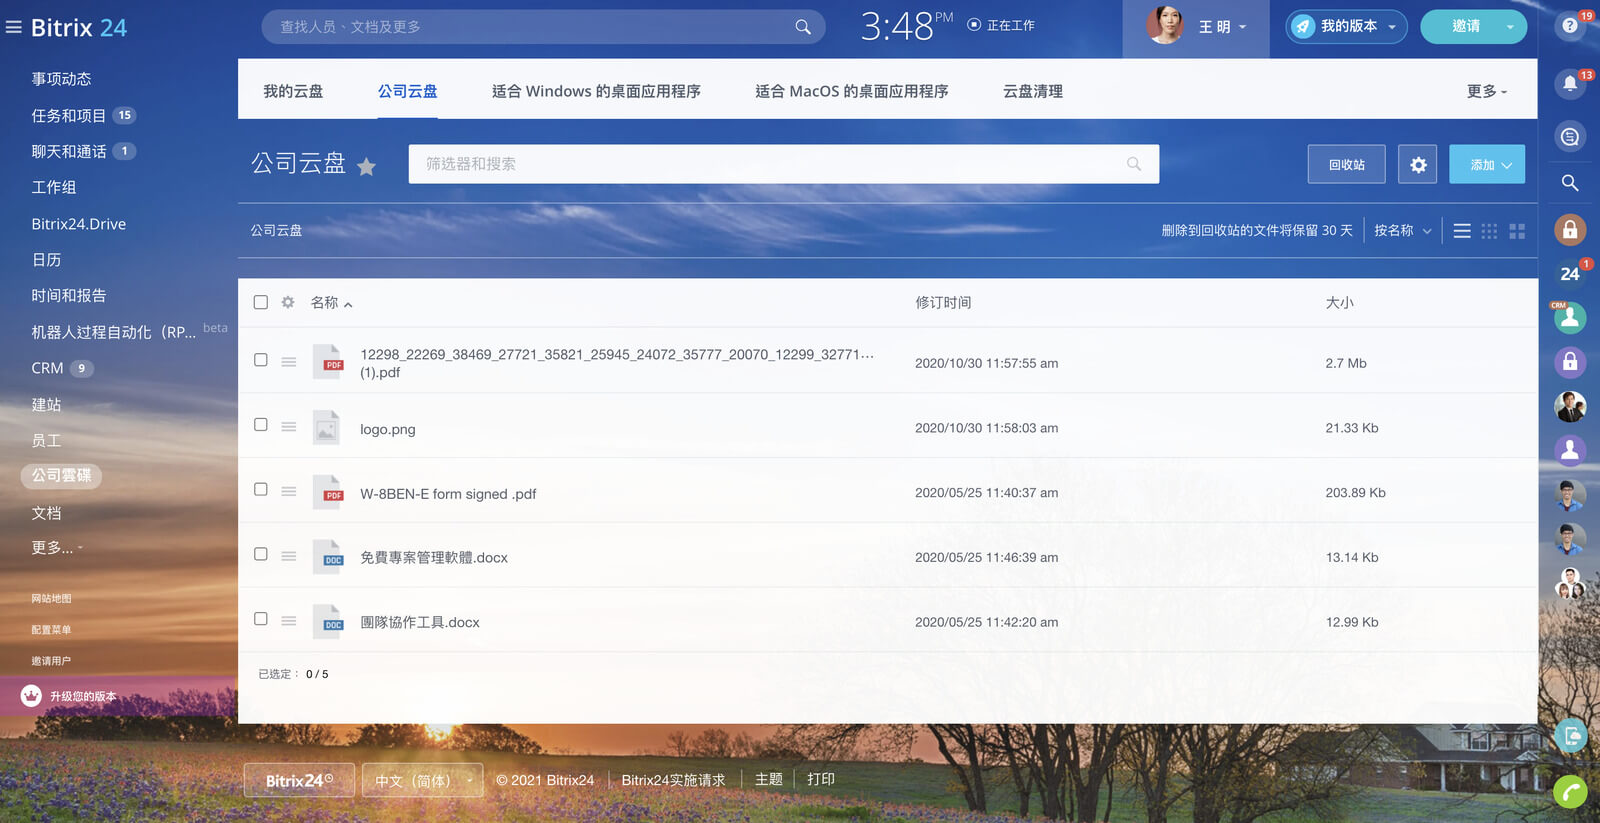Screen dimensions: 1600x823
Task: Open actions menu for 免費專案管理軟體.docx row
Action: [289, 556]
